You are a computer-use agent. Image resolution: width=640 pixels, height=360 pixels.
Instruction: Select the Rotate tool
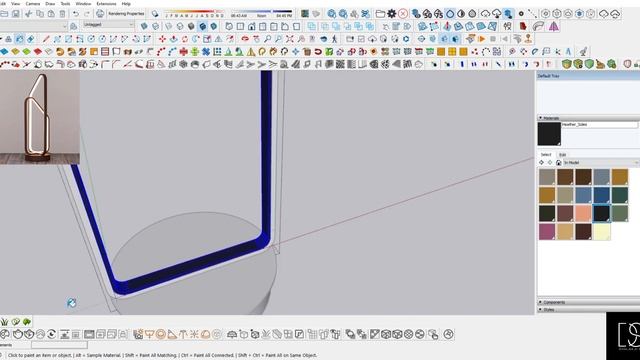click(185, 39)
